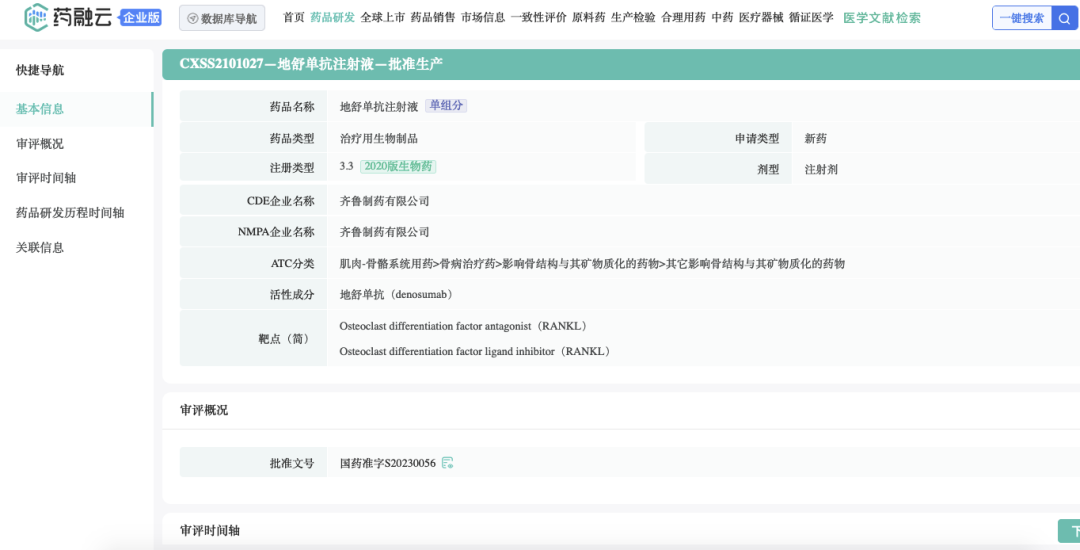Viewport: 1080px width, 550px height.
Task: Select 合理用药 in top navigation
Action: click(683, 18)
